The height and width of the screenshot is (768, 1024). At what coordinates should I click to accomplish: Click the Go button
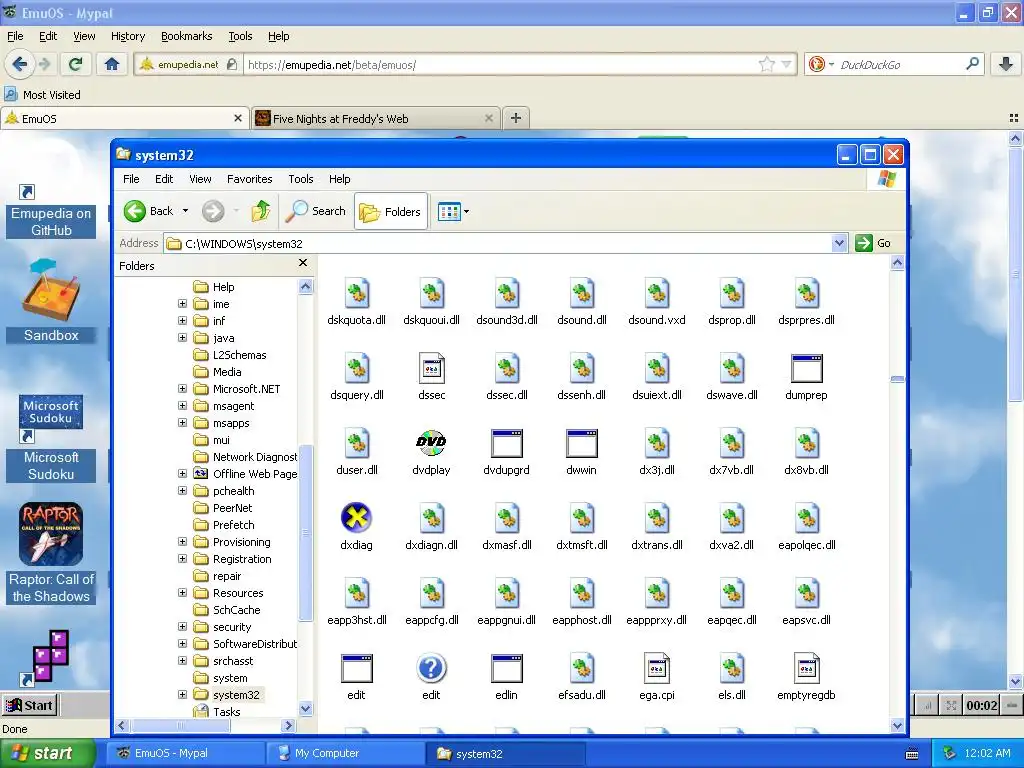pyautogui.click(x=874, y=243)
